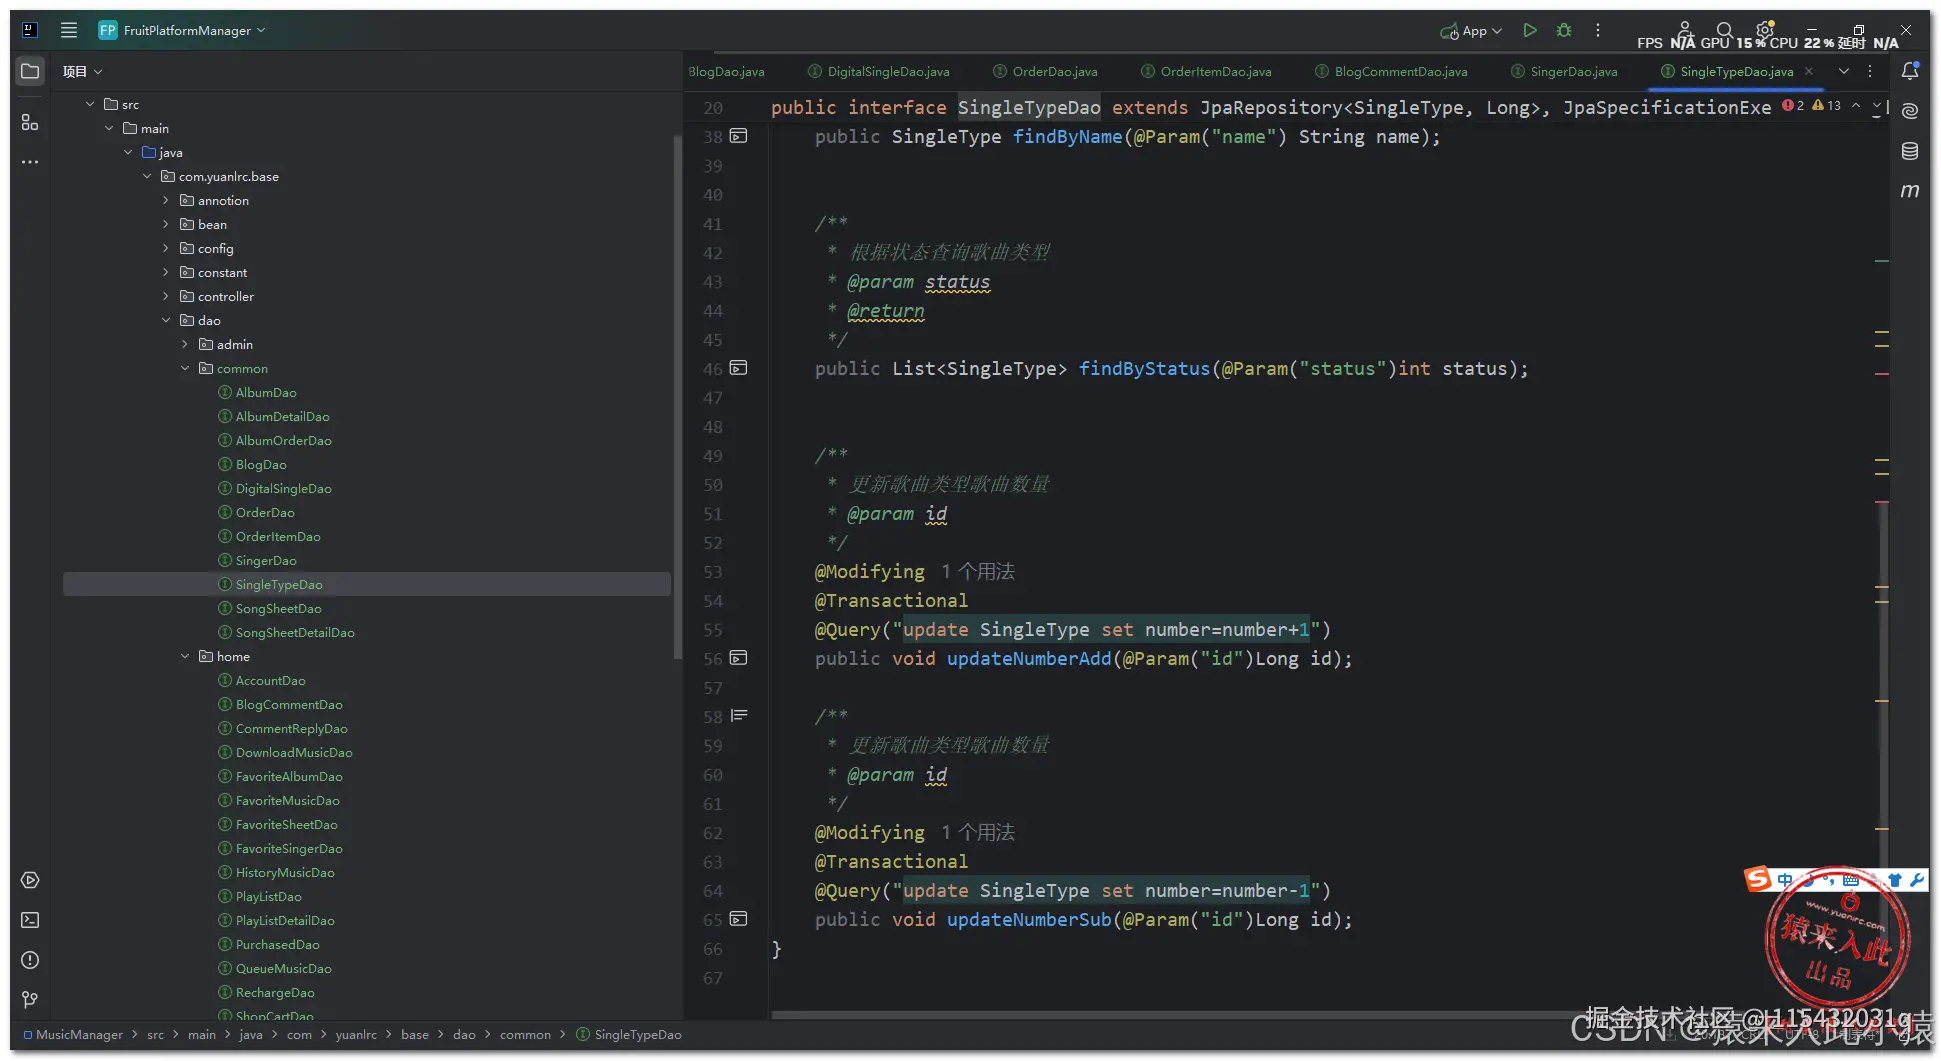This screenshot has height=1061, width=1941.
Task: Click the usages hint above updateNumberAdd
Action: coord(977,571)
